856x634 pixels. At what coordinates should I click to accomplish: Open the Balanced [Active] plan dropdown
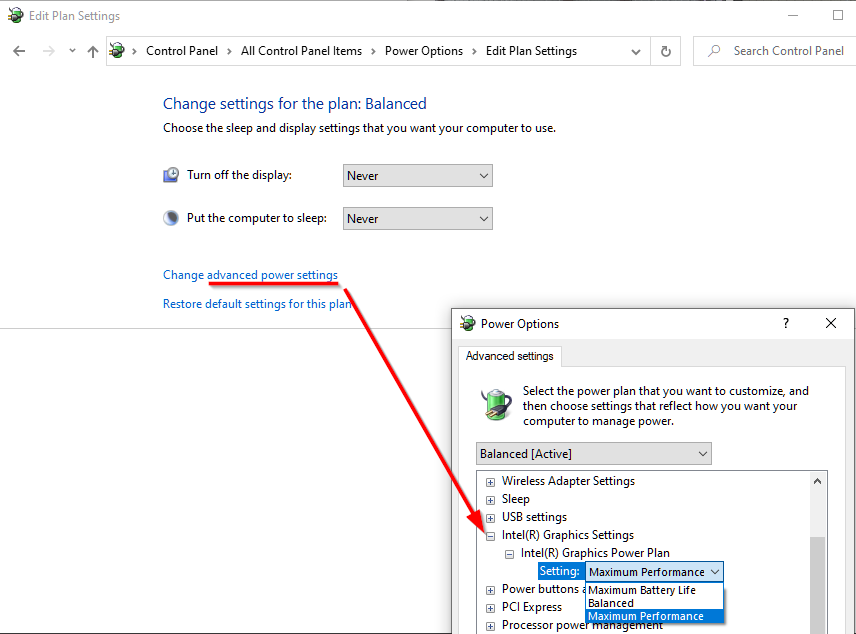coord(593,454)
